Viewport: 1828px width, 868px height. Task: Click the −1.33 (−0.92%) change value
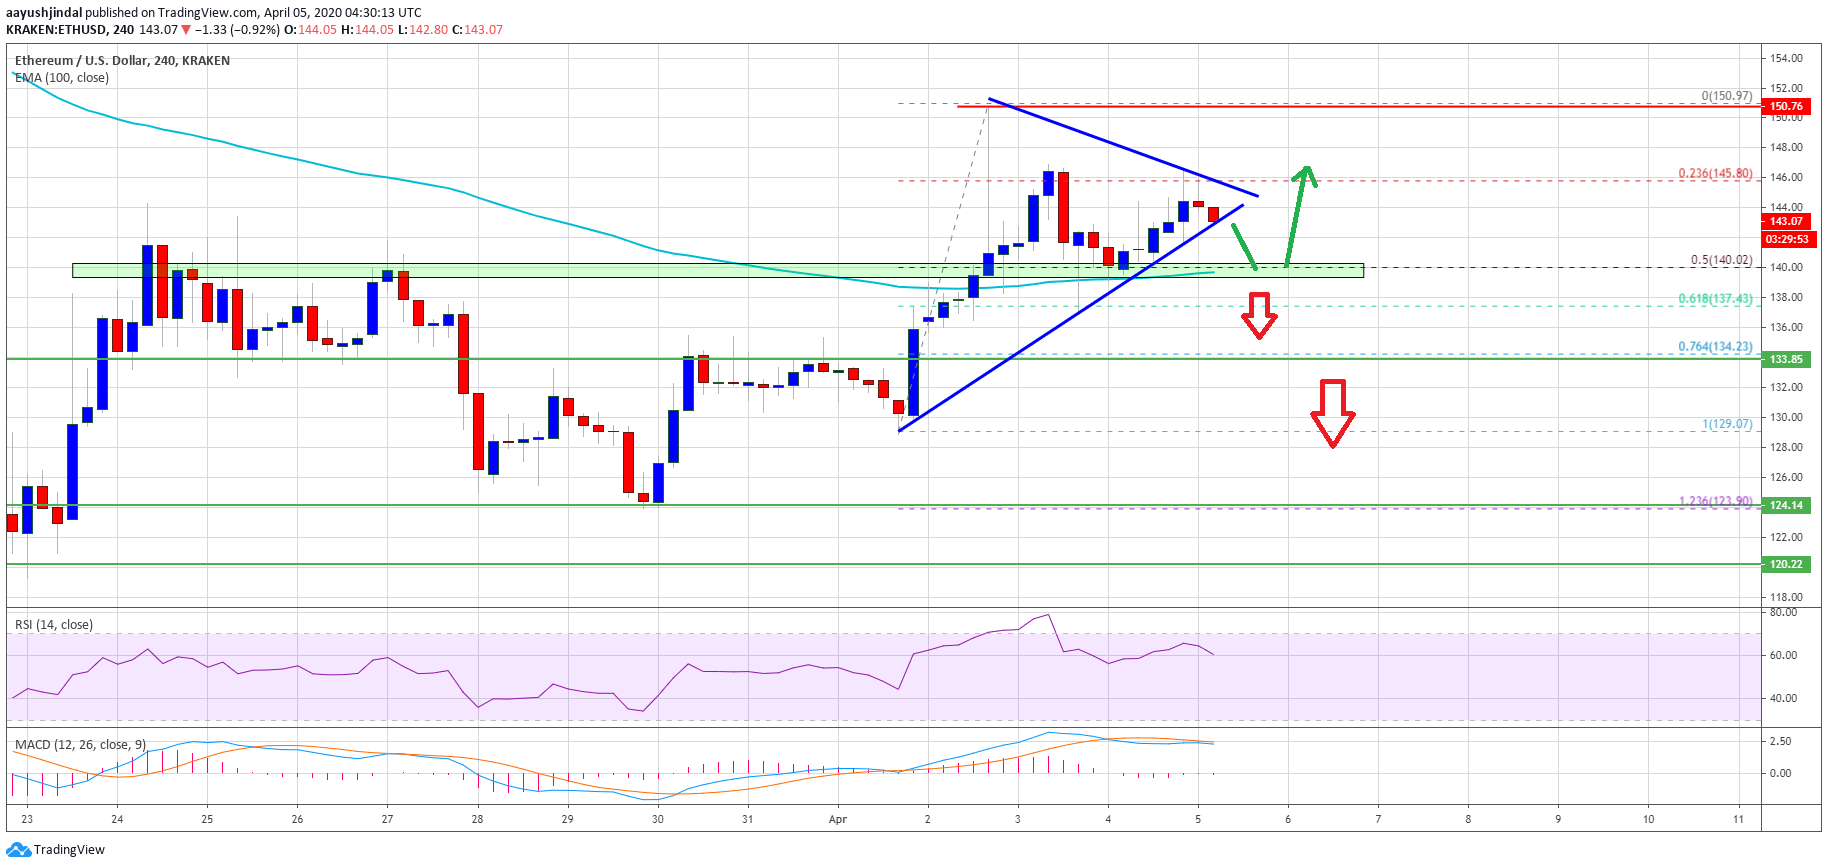[238, 30]
